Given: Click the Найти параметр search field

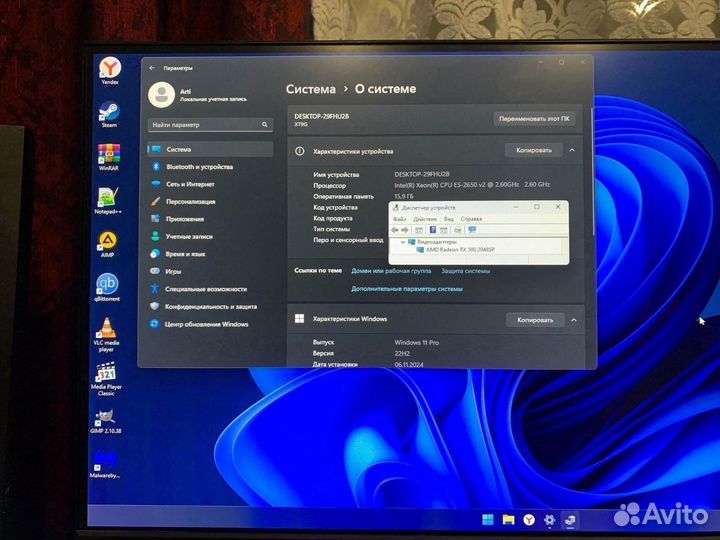Looking at the screenshot, I should (x=210, y=125).
